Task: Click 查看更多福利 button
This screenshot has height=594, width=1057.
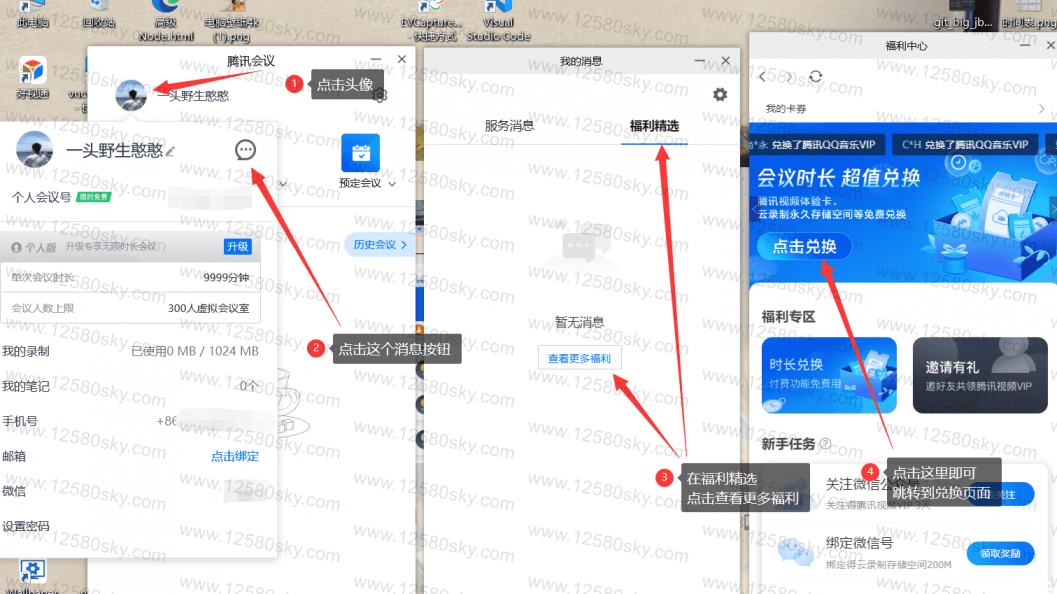Action: coord(579,358)
